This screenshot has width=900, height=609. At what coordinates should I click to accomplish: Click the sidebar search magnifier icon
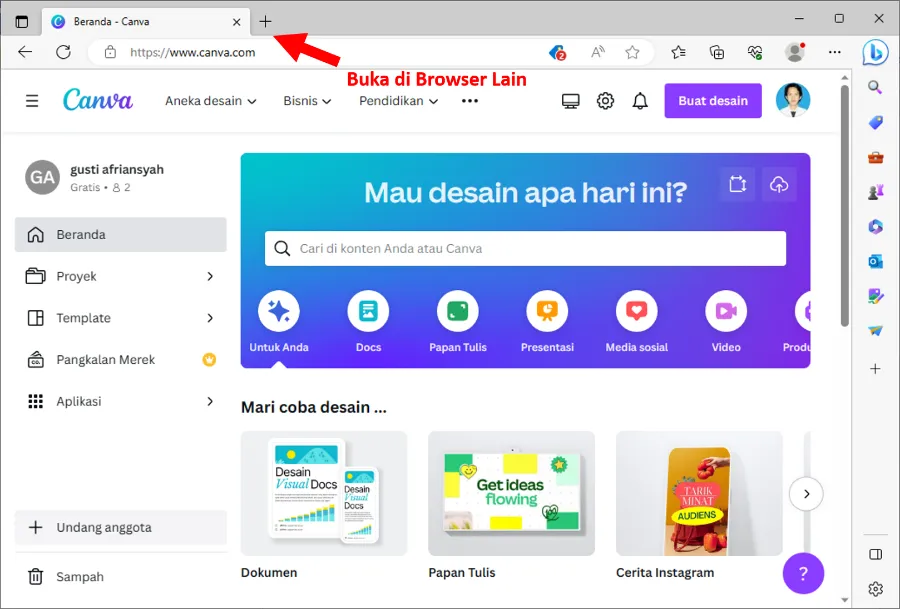click(875, 87)
